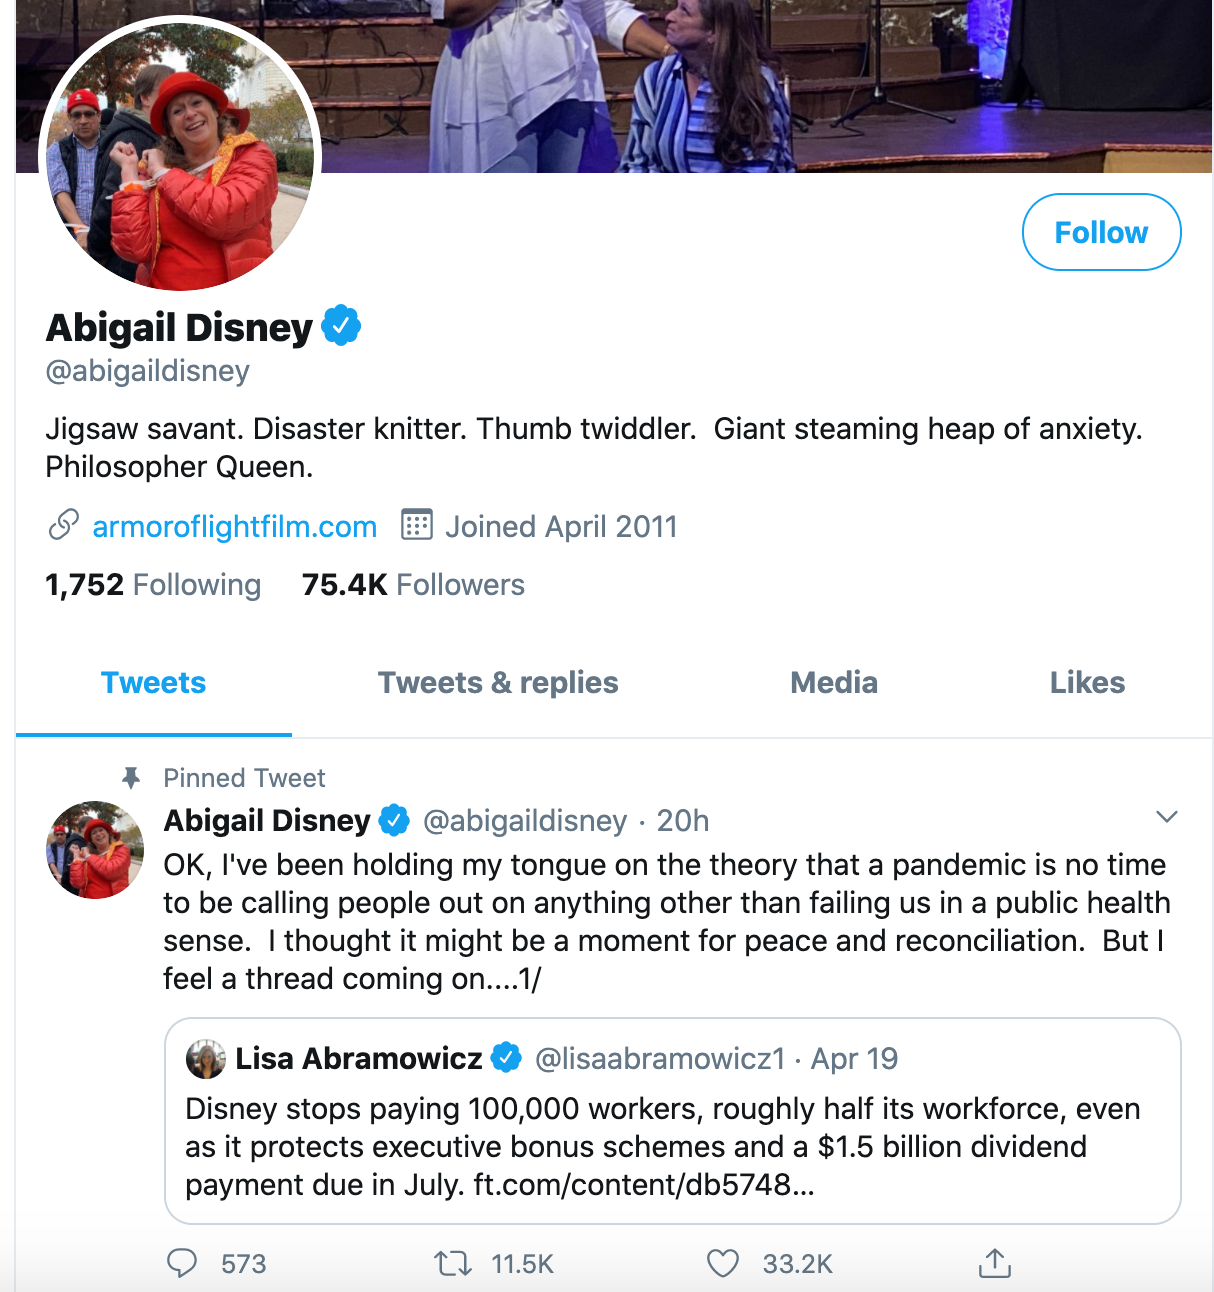
Task: Follow Abigail Disney
Action: coord(1101,232)
